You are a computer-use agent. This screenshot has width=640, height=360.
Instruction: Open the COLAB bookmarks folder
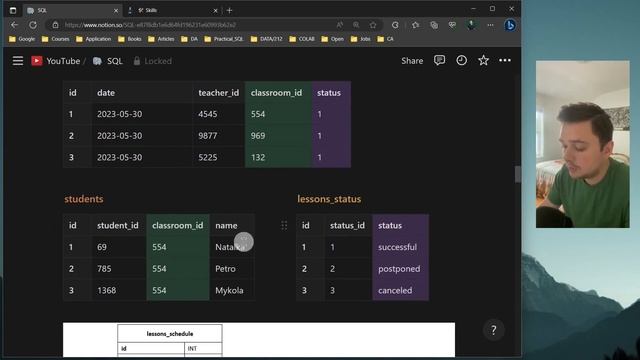[x=302, y=39]
